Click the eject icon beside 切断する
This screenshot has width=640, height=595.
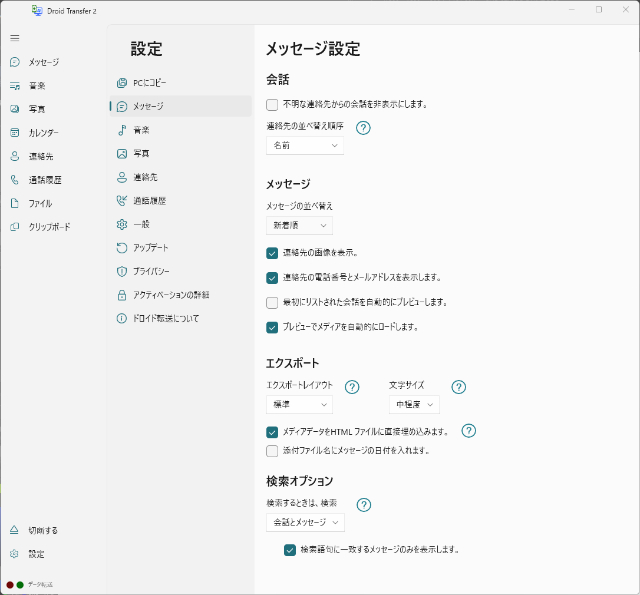click(x=14, y=530)
